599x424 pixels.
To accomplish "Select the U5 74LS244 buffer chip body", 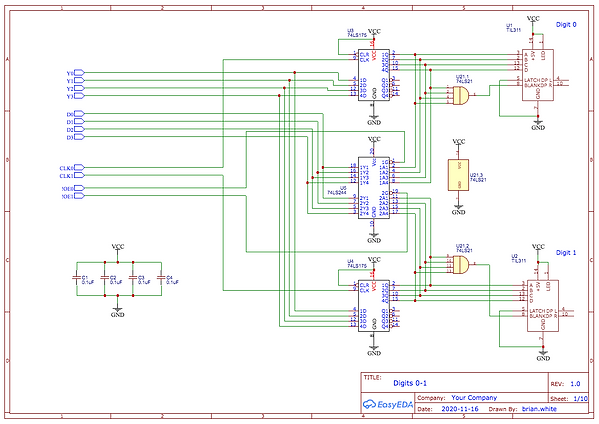I will (x=374, y=188).
